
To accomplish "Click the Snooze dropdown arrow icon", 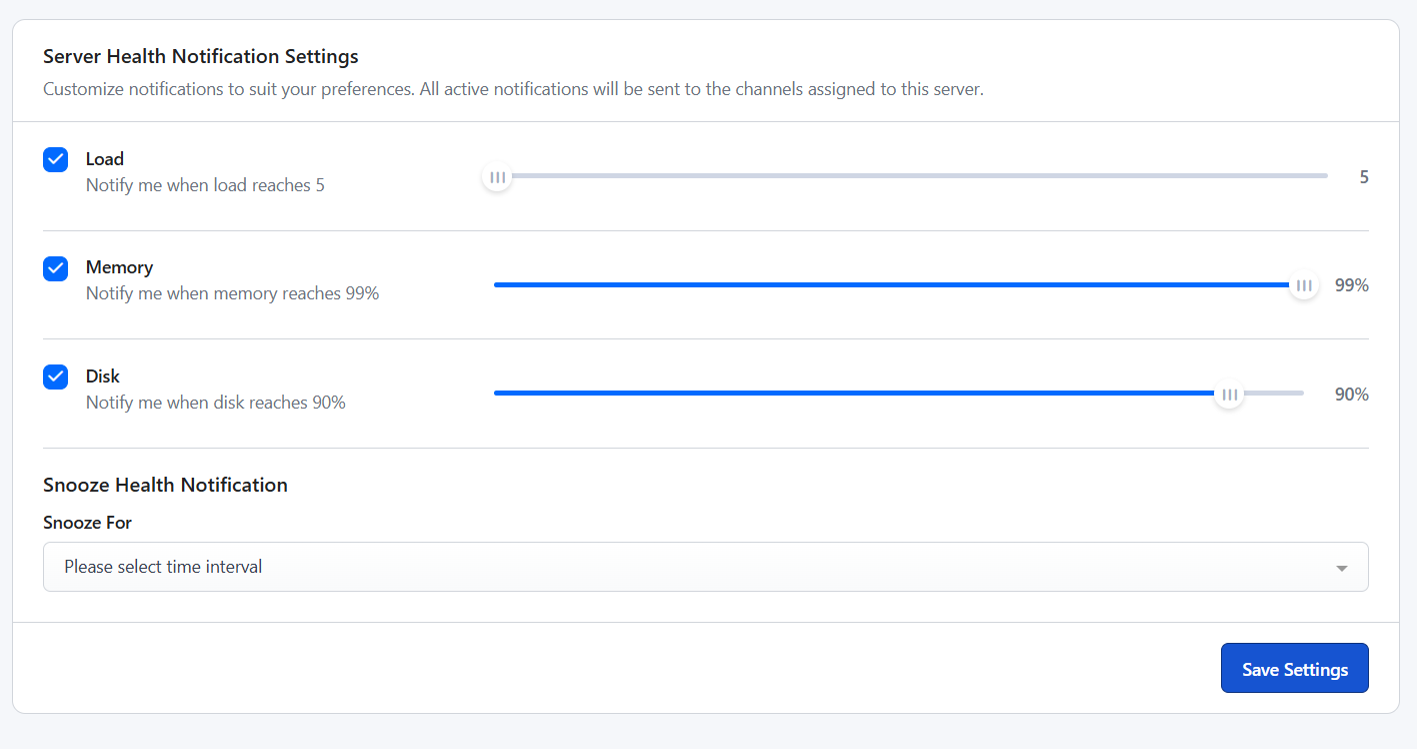I will pos(1341,568).
